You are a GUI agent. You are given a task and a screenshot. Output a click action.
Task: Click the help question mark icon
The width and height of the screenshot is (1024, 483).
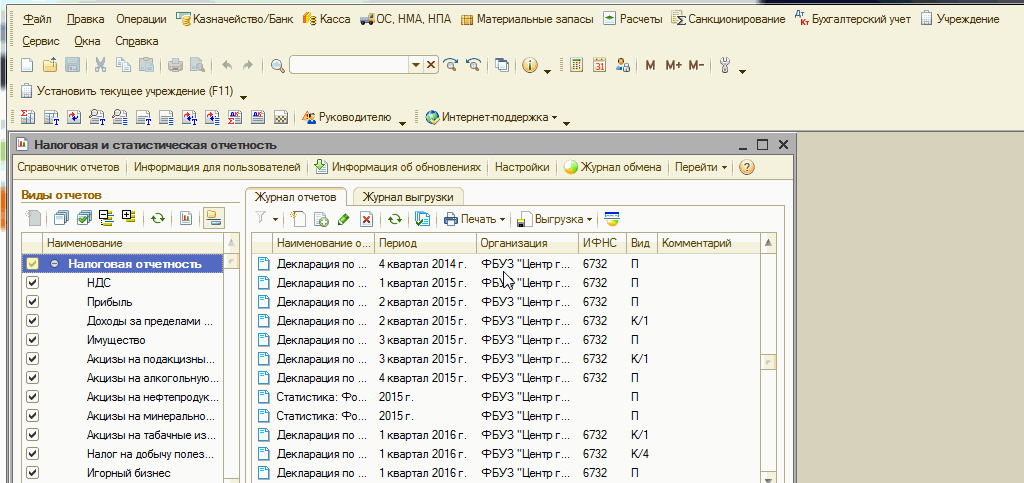746,167
